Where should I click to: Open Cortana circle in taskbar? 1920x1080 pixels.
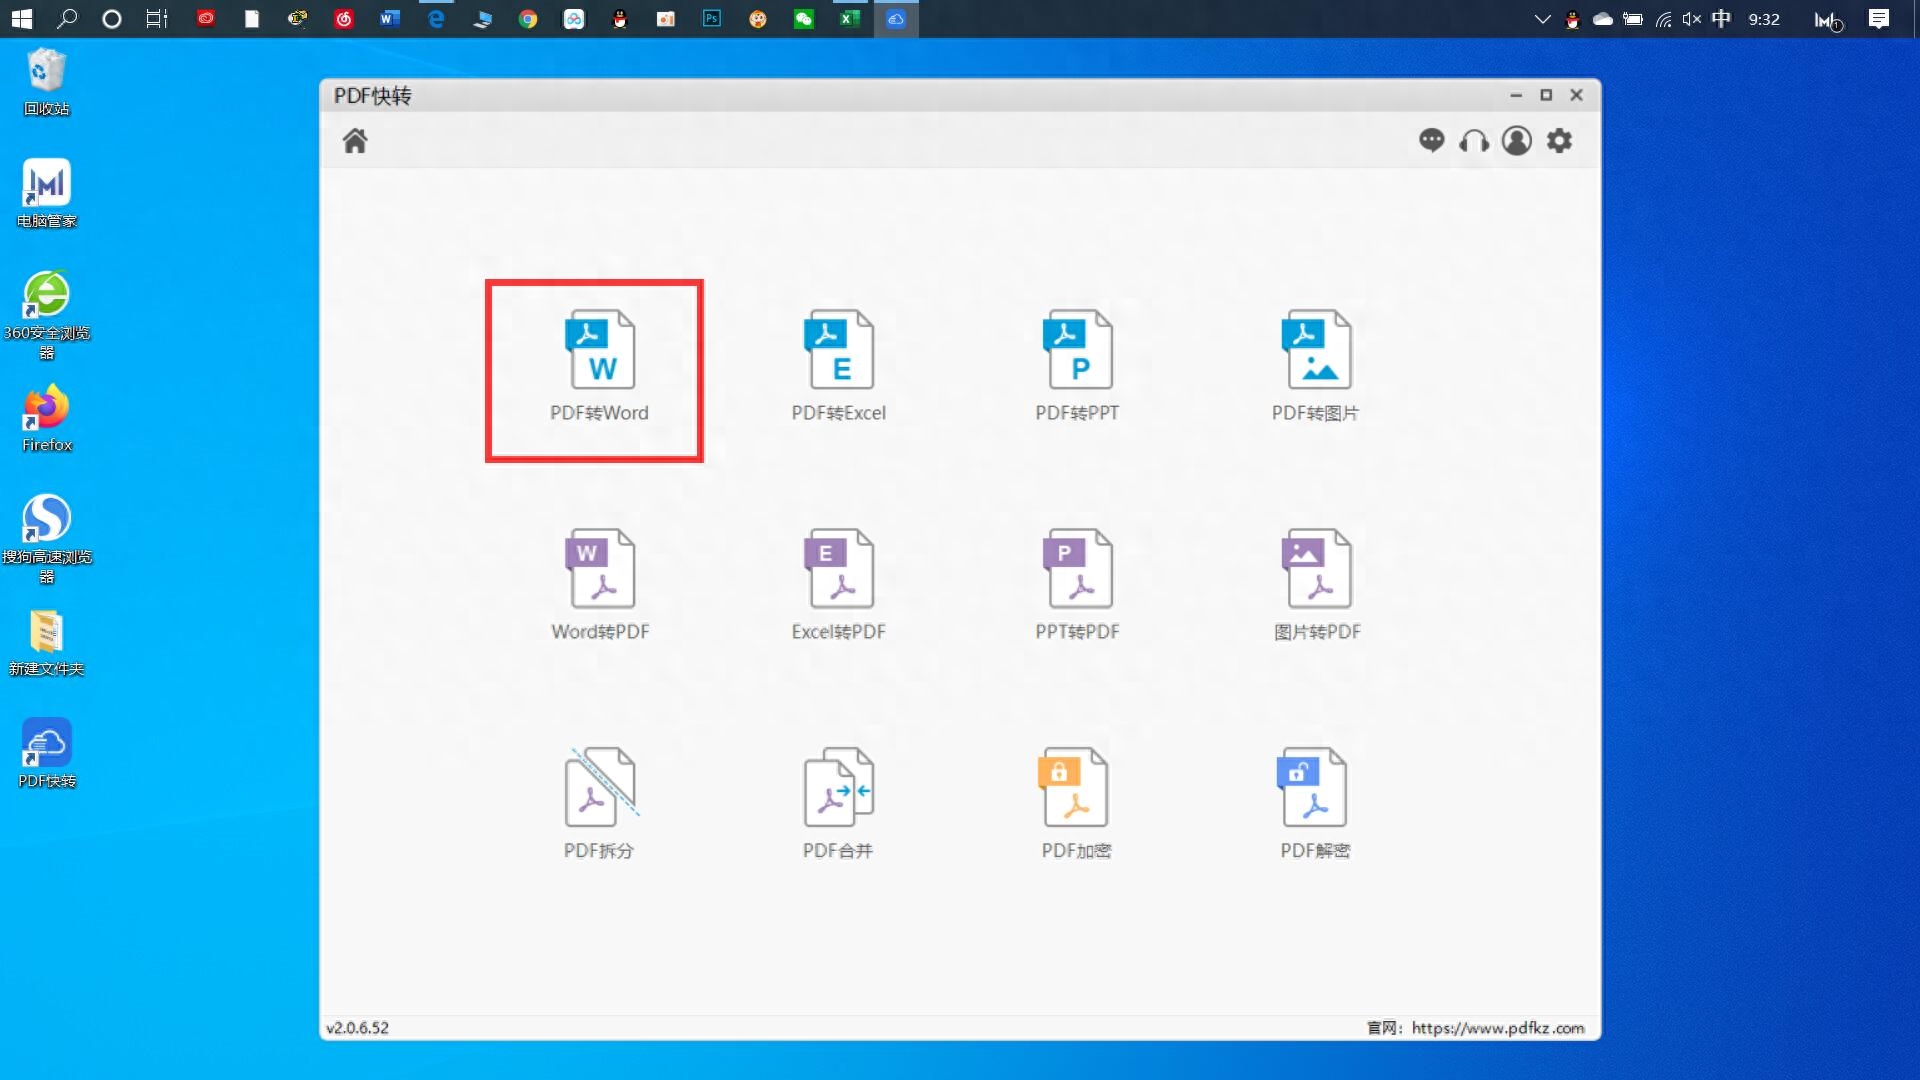point(112,19)
